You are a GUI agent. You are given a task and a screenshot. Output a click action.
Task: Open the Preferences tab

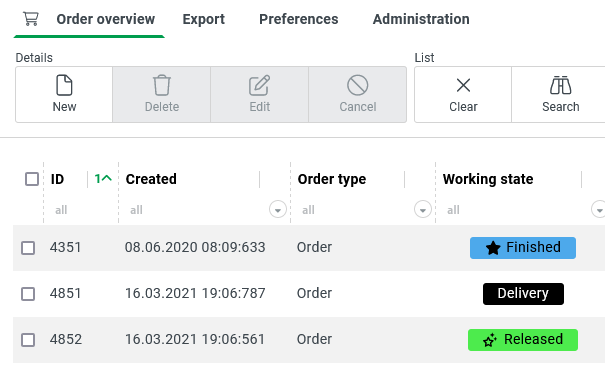click(299, 19)
